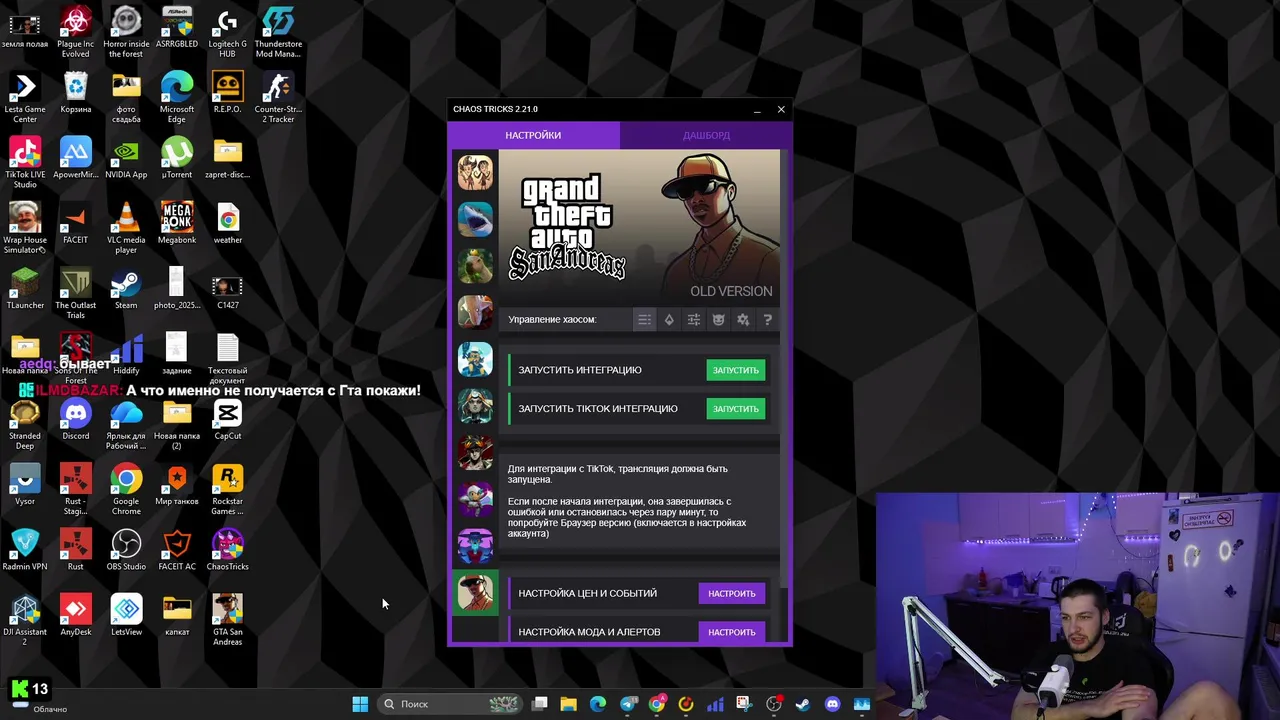
Task: Open Telegram from the taskbar
Action: pyautogui.click(x=628, y=704)
